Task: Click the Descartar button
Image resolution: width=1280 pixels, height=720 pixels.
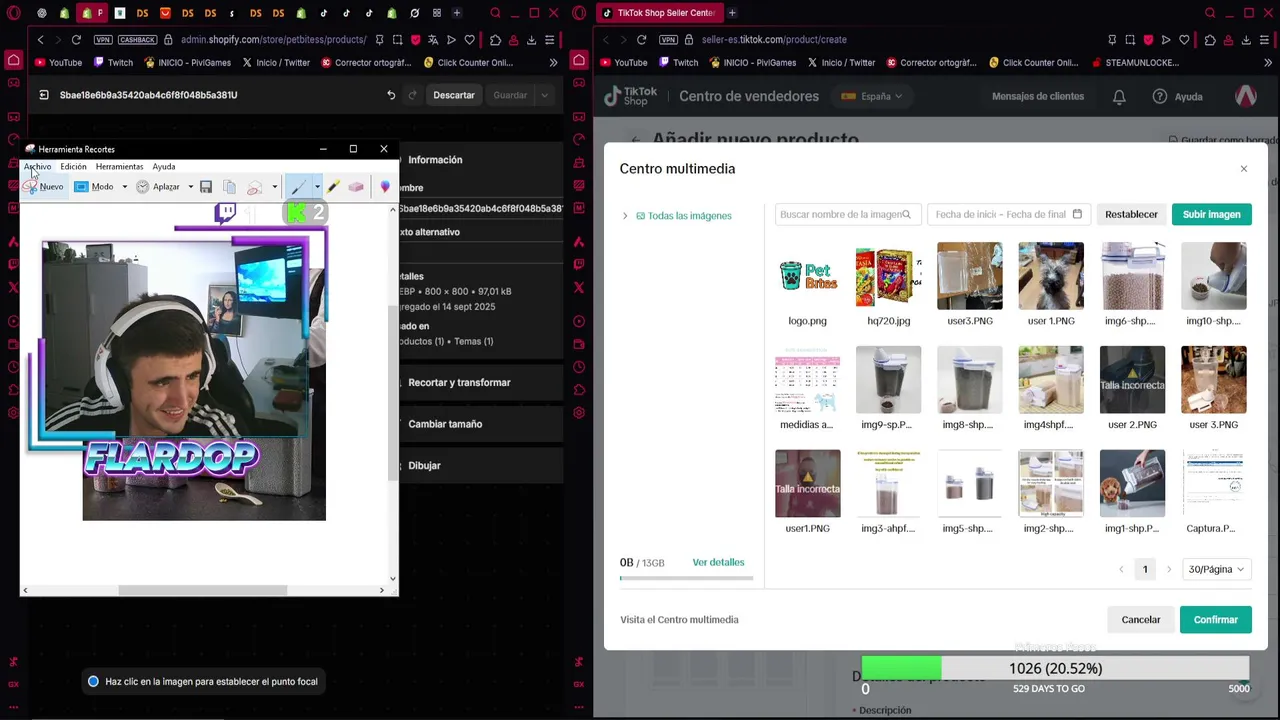Action: pos(454,95)
